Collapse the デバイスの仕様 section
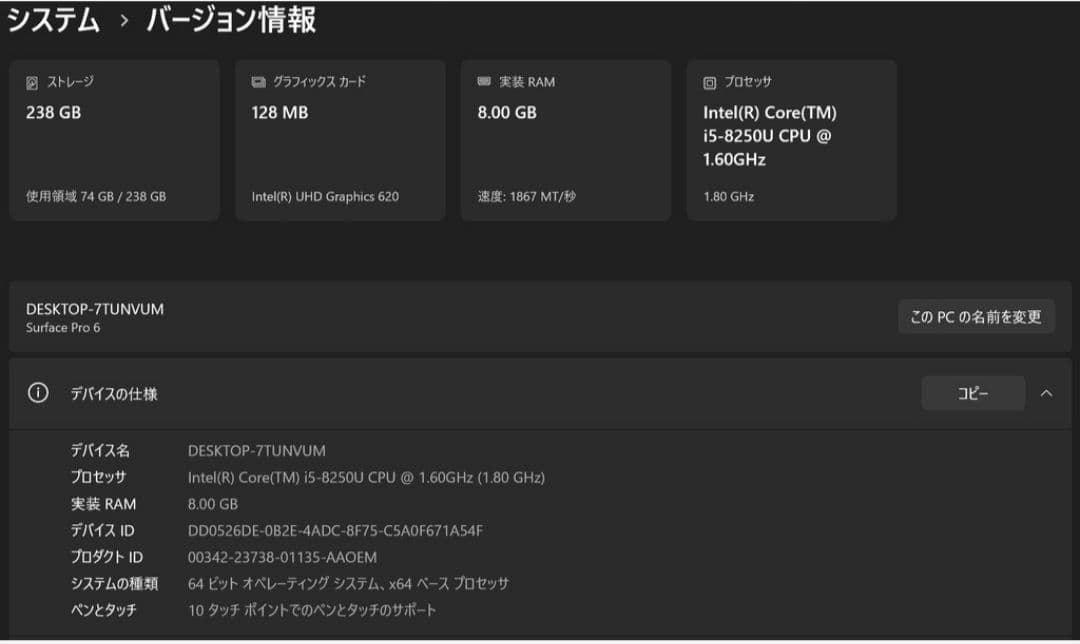The height and width of the screenshot is (644, 1080). (1049, 393)
